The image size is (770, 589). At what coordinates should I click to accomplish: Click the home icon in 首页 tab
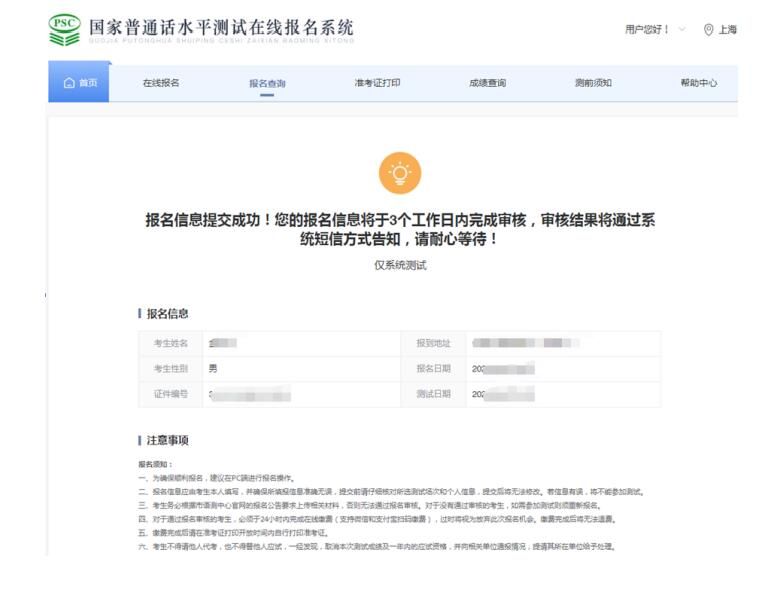click(69, 83)
